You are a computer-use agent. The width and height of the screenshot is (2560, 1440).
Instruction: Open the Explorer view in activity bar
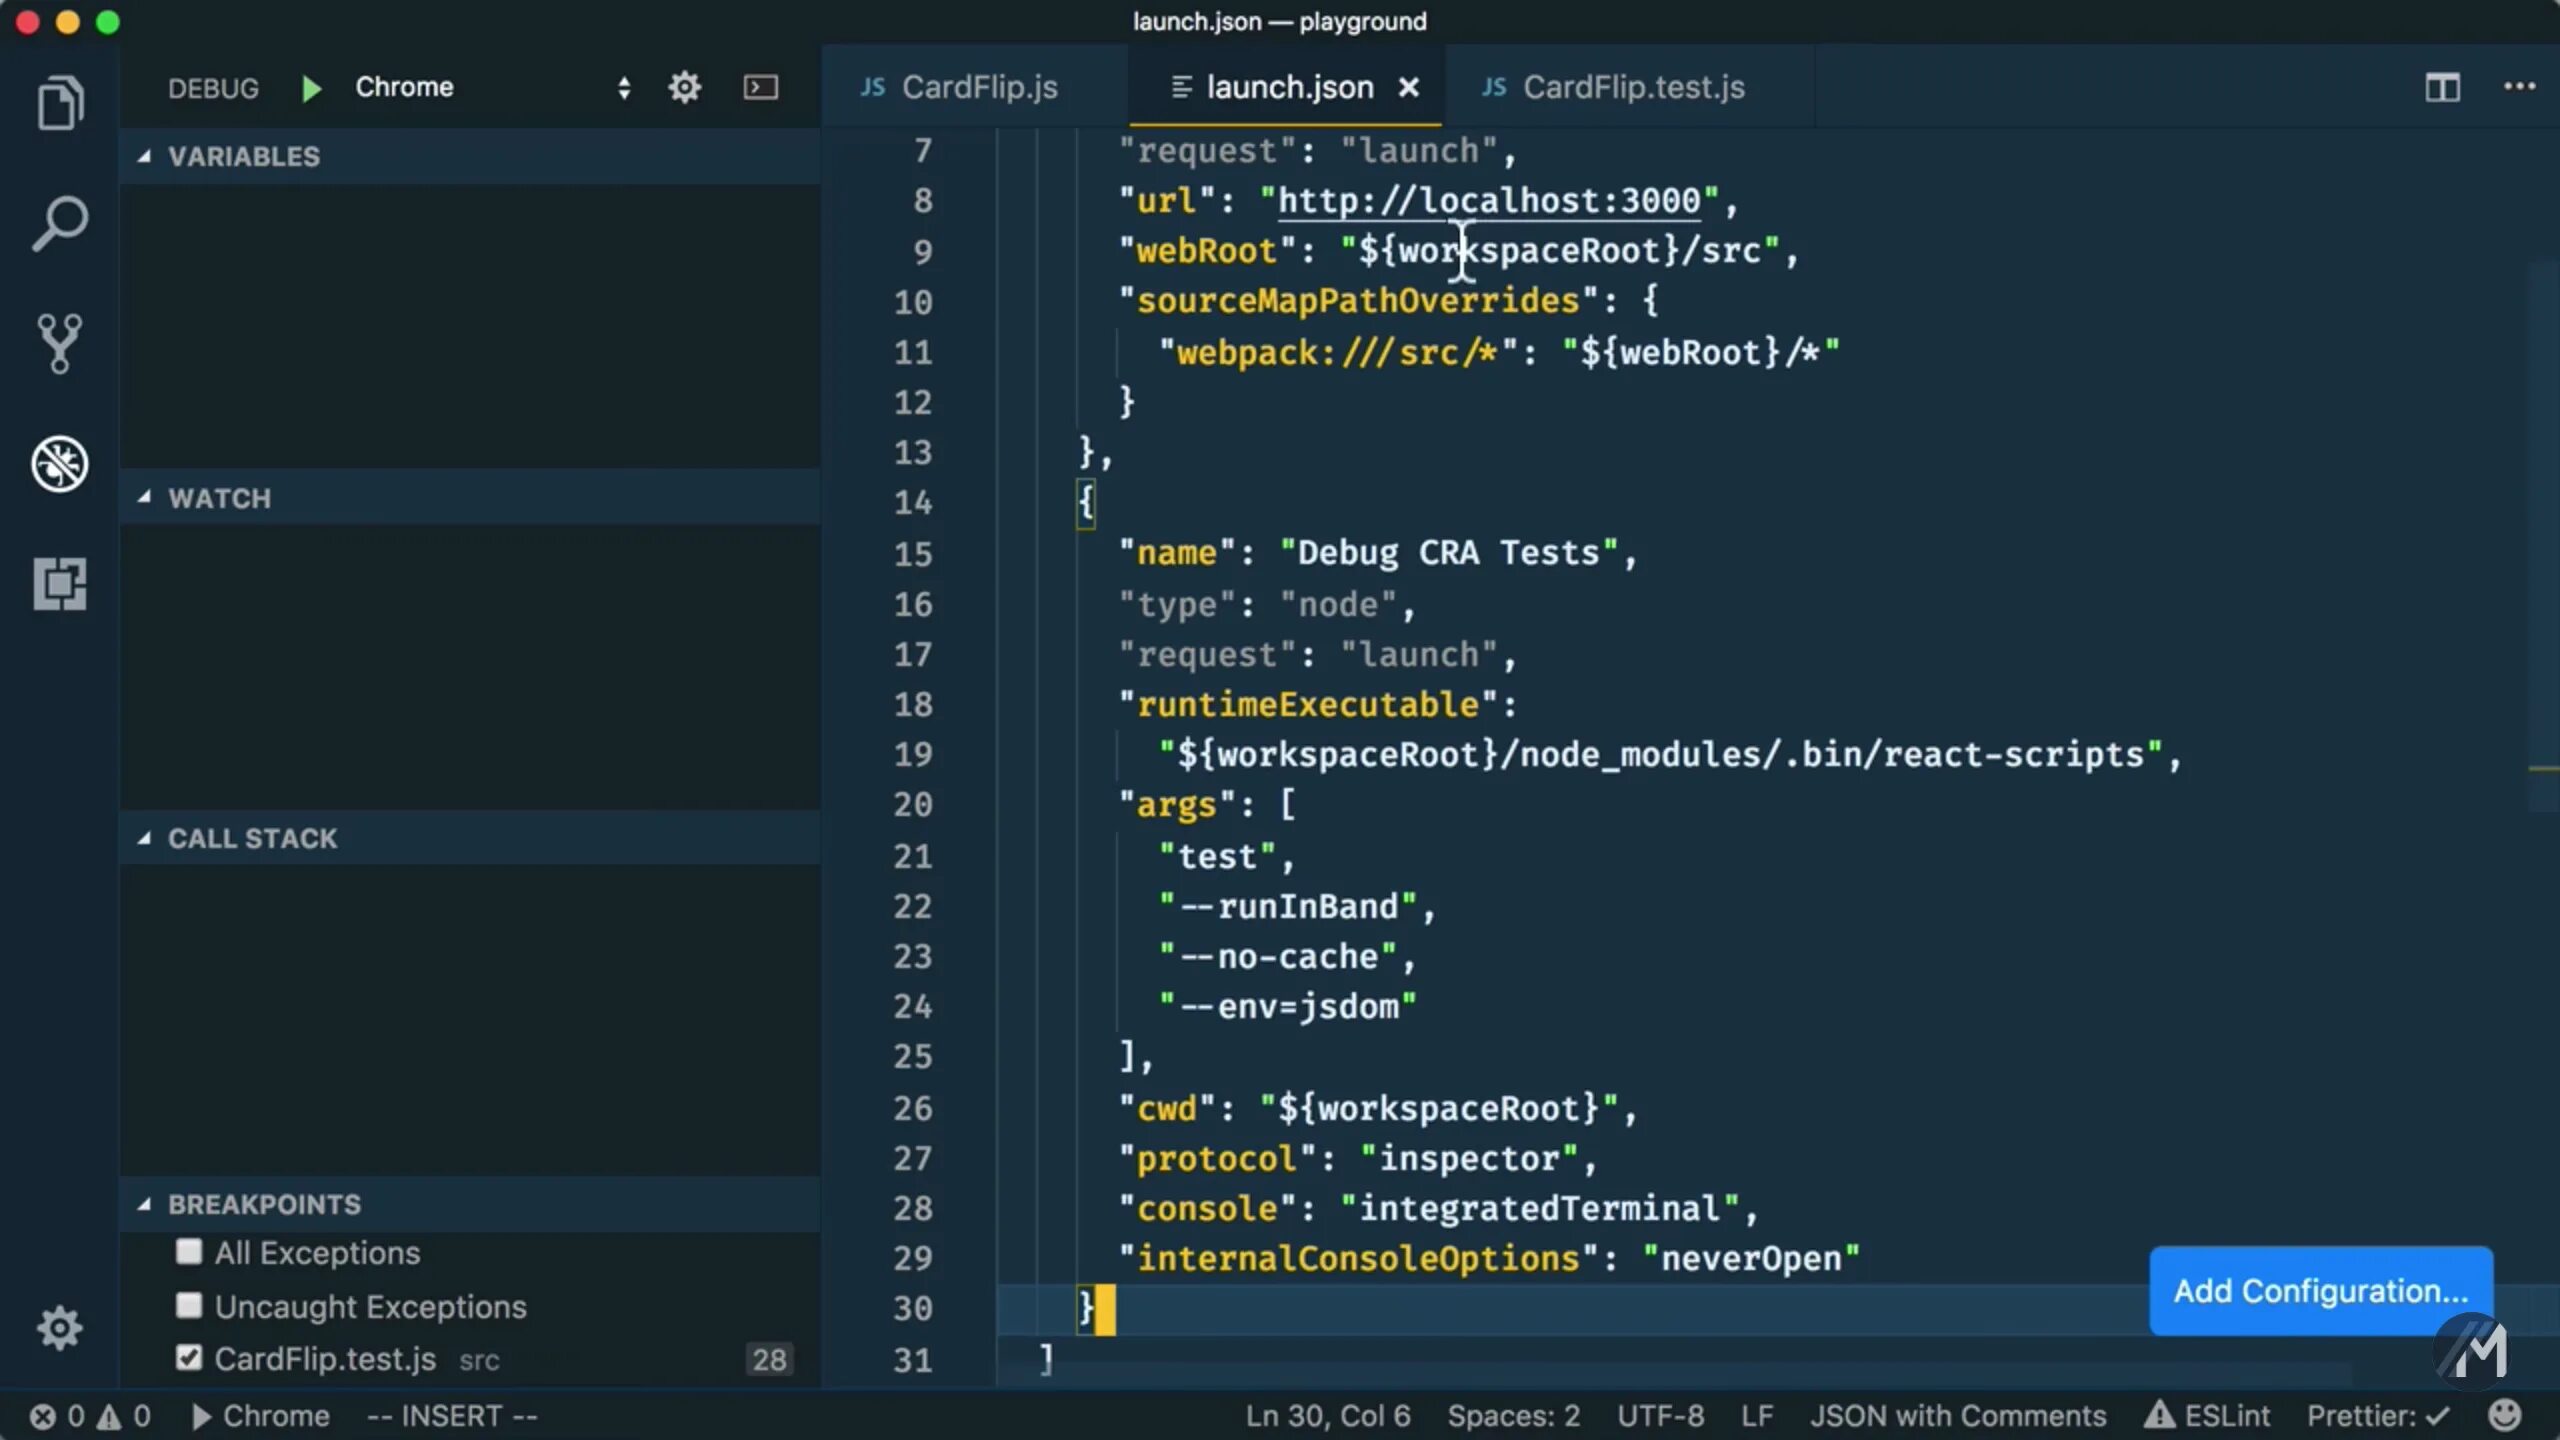60,103
